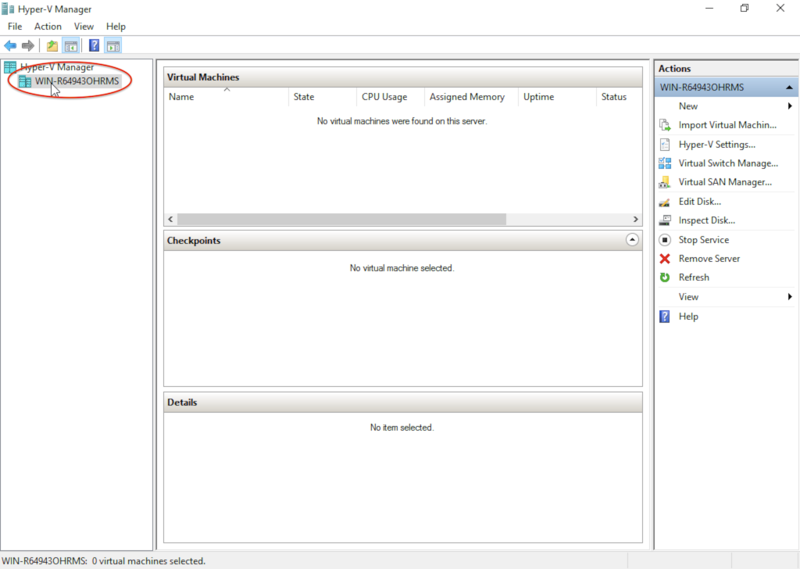Toggle the Show/Hide Console Tree toolbar icon
Screen dimensions: 800x569
[71, 46]
